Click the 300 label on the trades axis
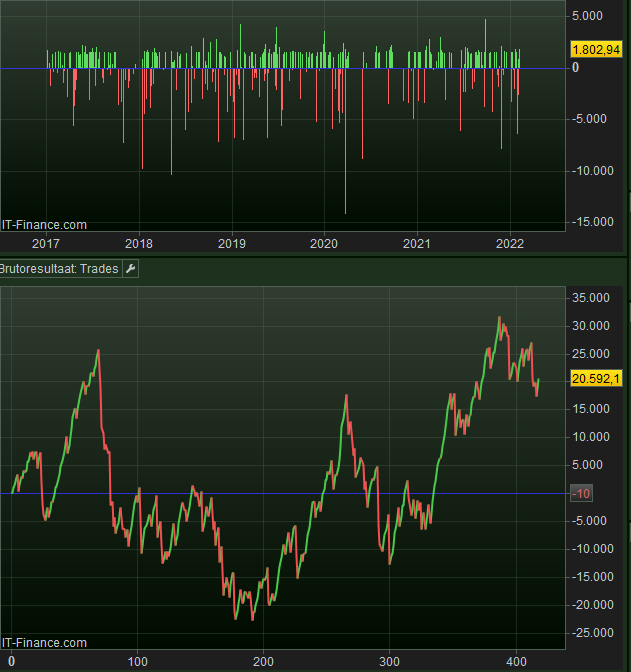This screenshot has height=672, width=631. pyautogui.click(x=389, y=661)
